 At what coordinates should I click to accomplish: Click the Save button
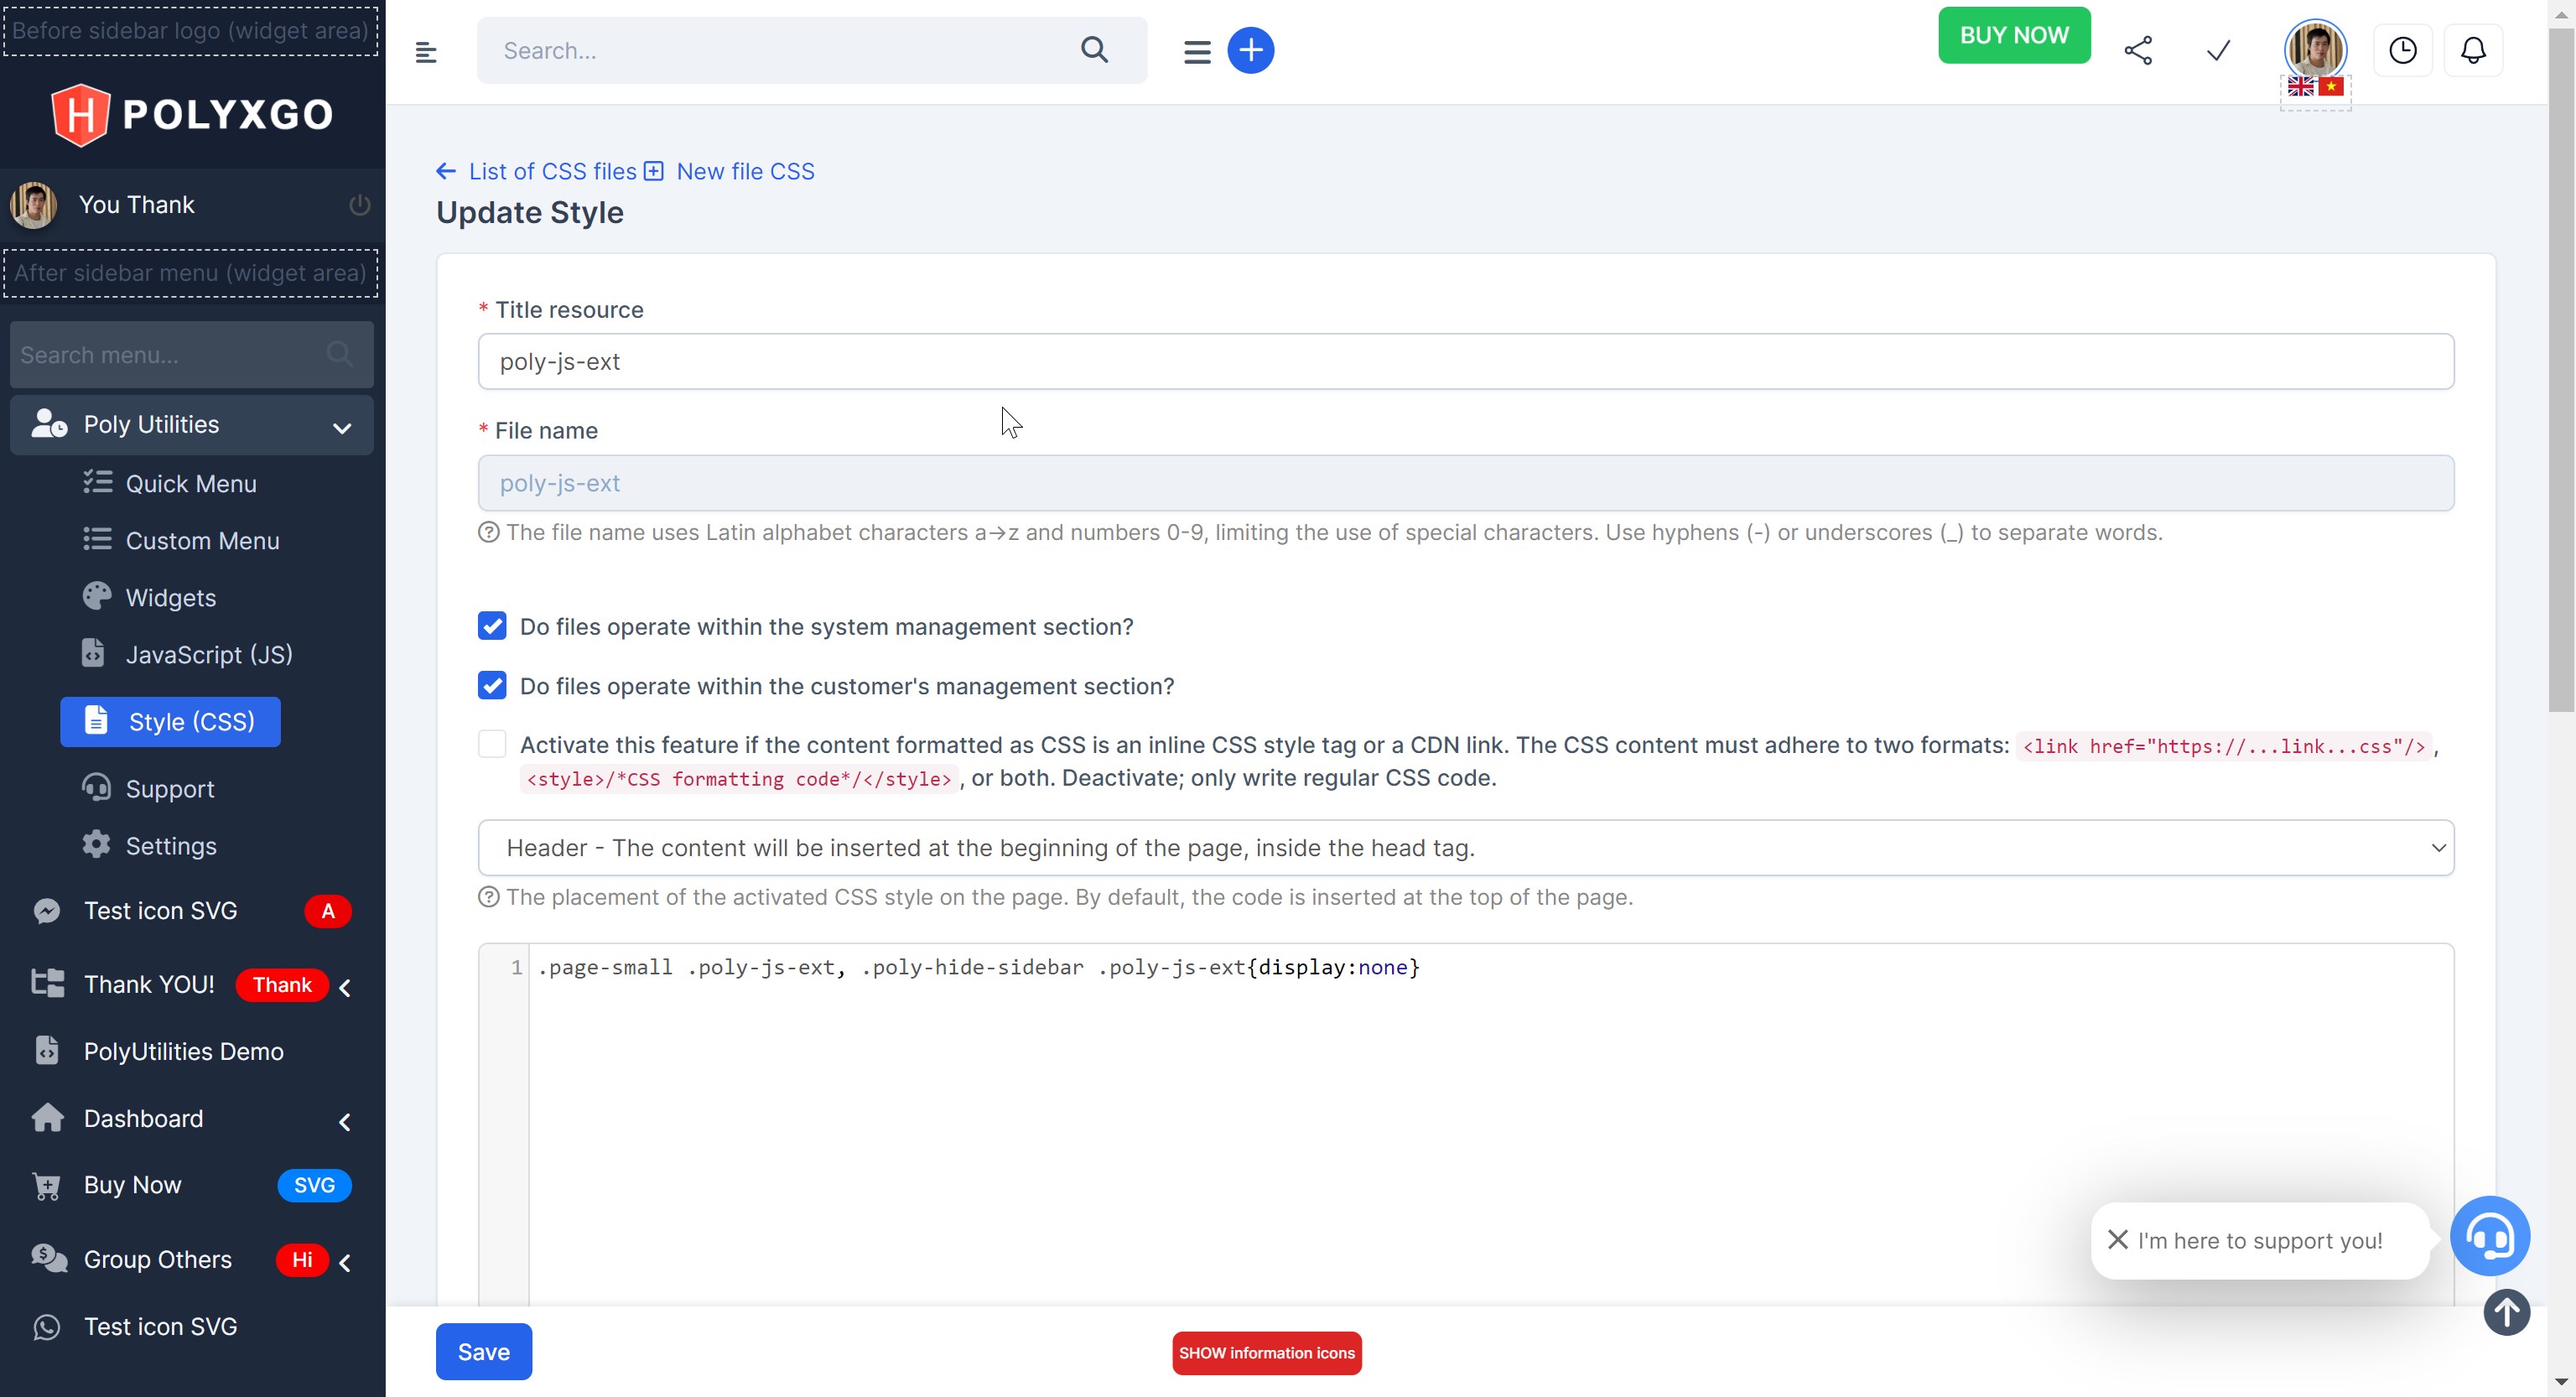point(483,1351)
